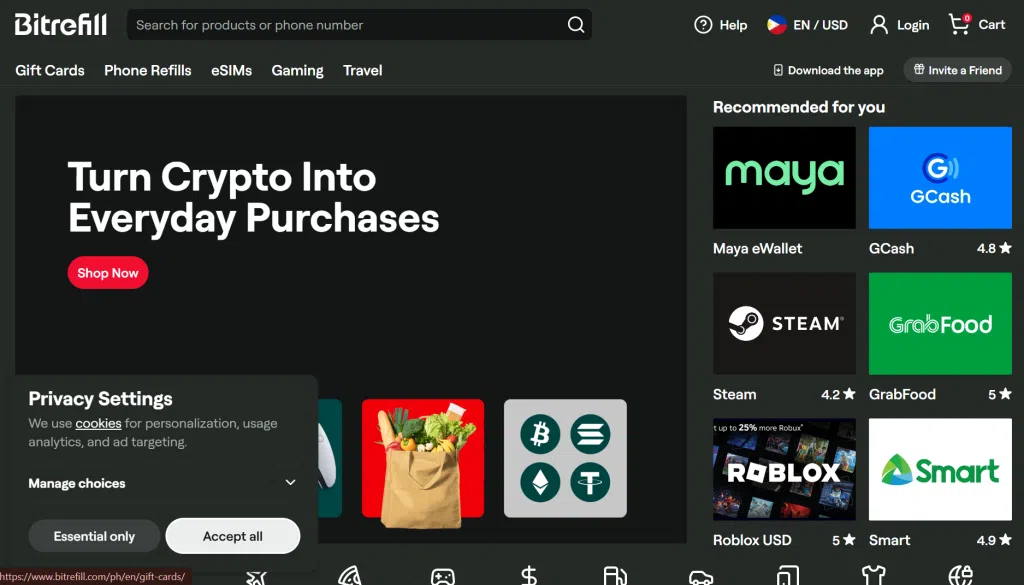Select the t-shirt apparel category icon
The height and width of the screenshot is (585, 1024).
873,576
